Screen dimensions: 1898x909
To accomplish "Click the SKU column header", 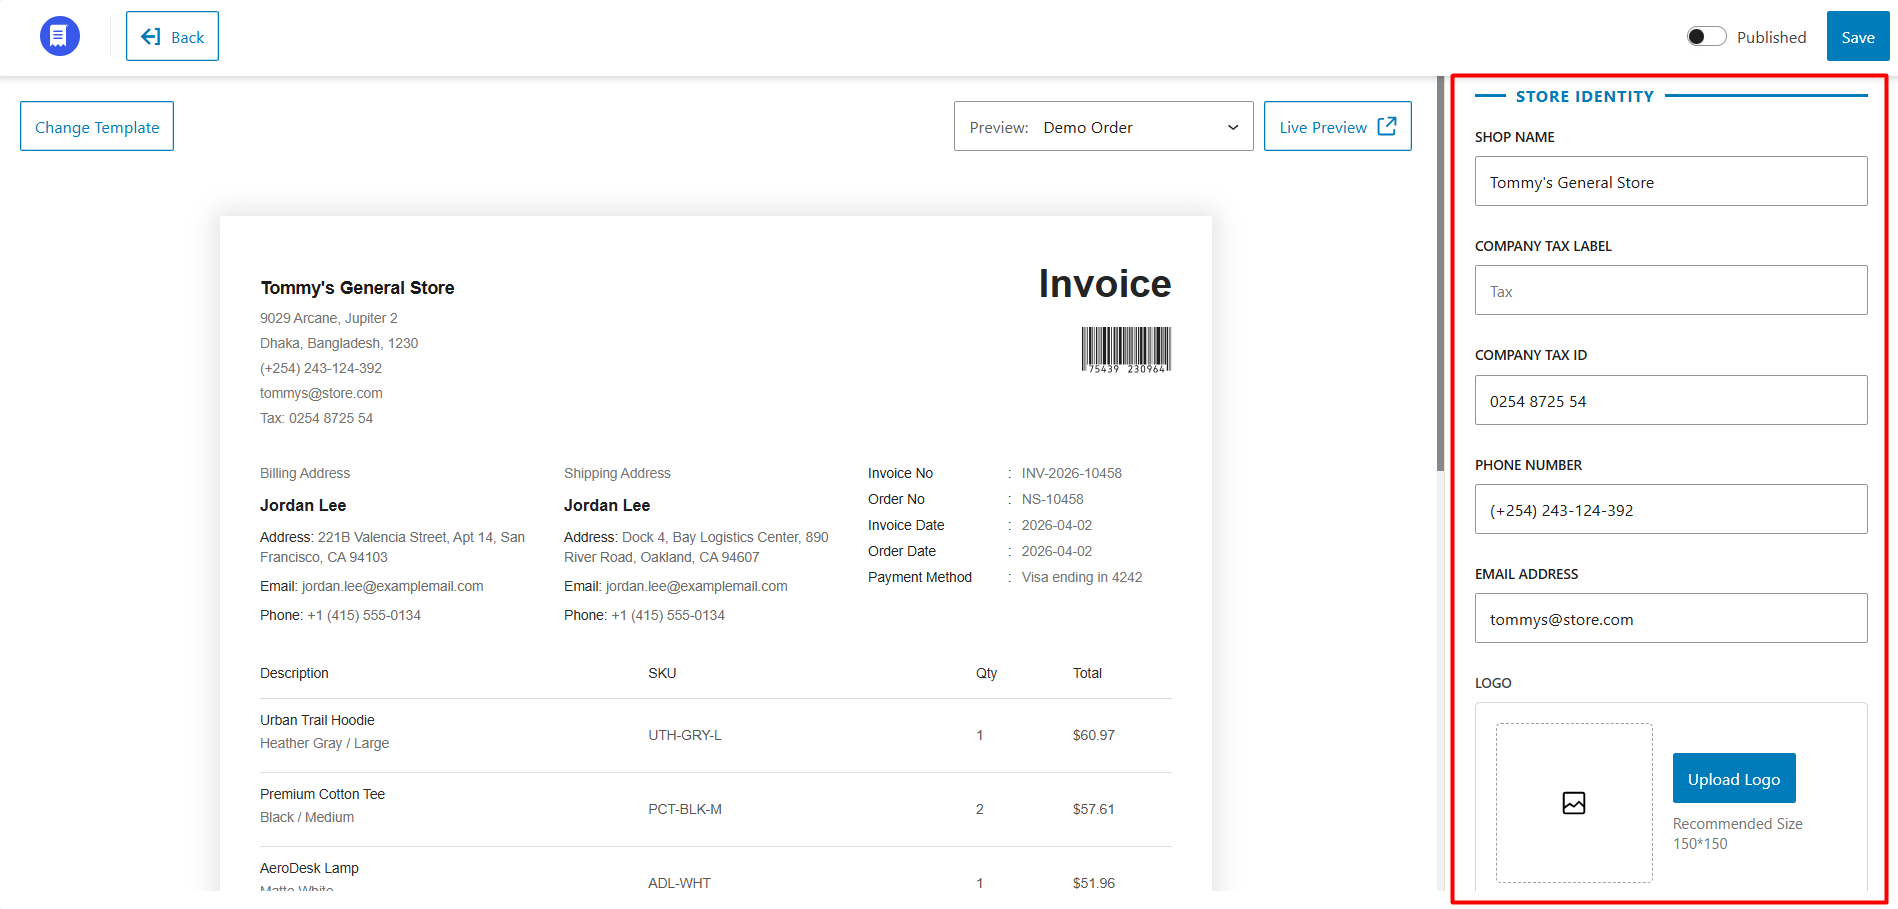I will 662,673.
